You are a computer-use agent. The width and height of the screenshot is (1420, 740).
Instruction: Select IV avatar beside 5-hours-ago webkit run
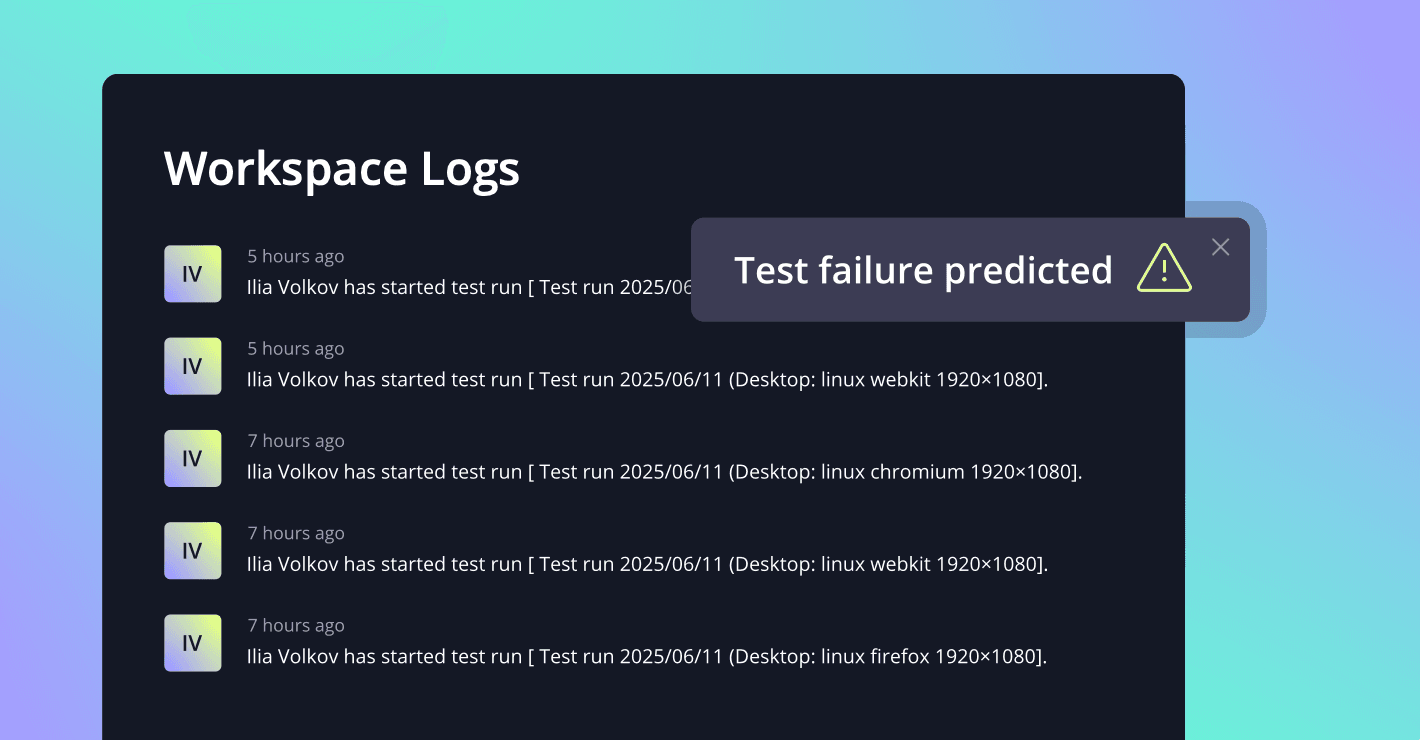tap(193, 366)
